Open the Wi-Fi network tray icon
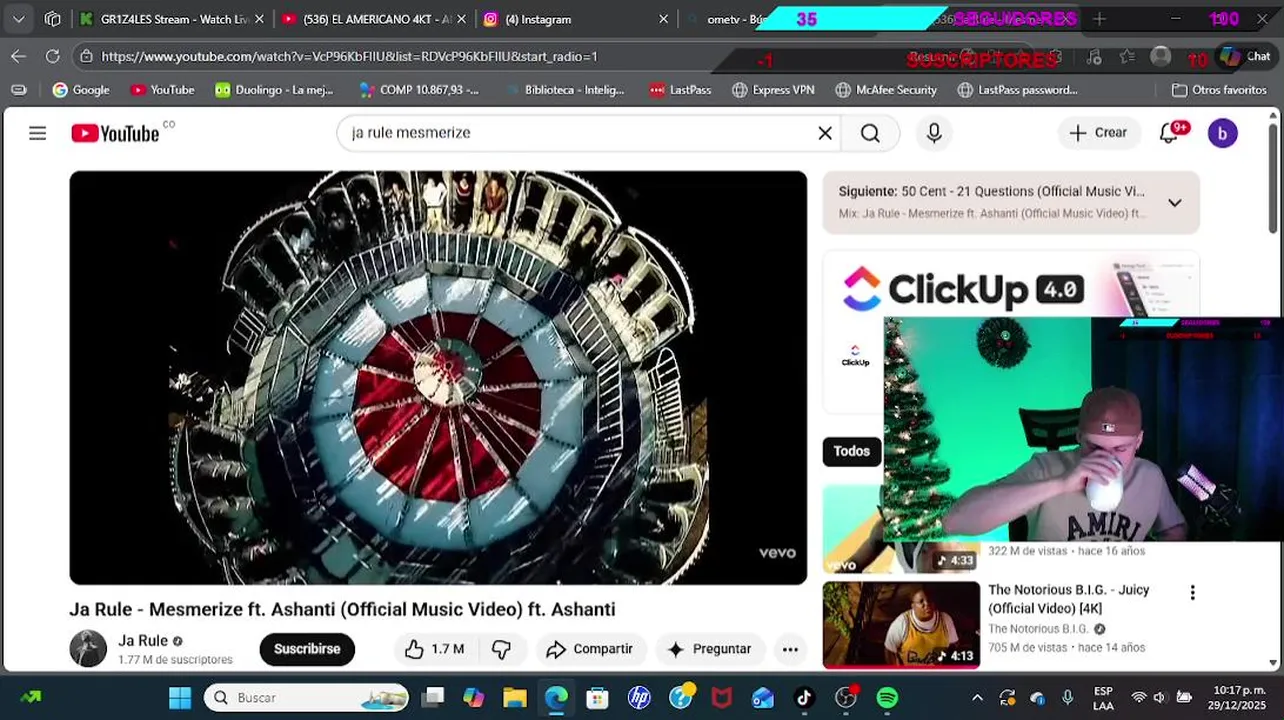Screen dimensions: 1284x720 click(x=1138, y=697)
